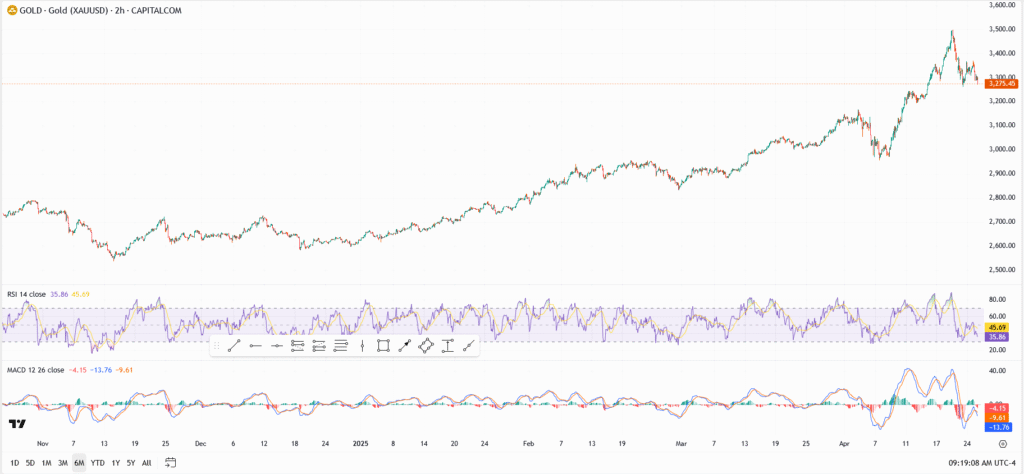This screenshot has height=474, width=1024.
Task: Select the rotated rectangle tool
Action: (x=426, y=346)
